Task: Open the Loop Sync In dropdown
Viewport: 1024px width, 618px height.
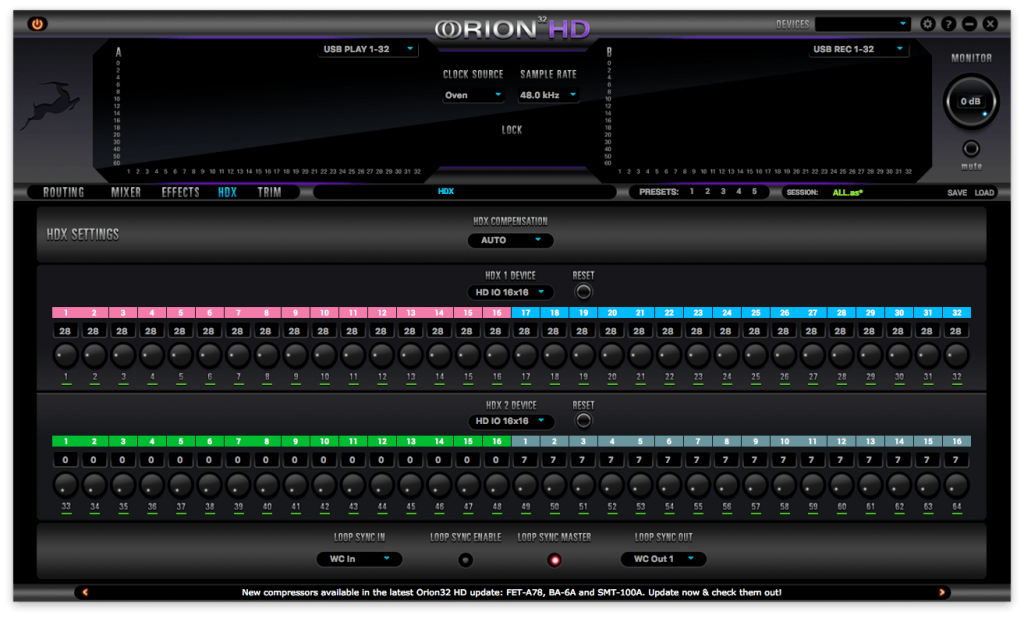Action: point(359,559)
